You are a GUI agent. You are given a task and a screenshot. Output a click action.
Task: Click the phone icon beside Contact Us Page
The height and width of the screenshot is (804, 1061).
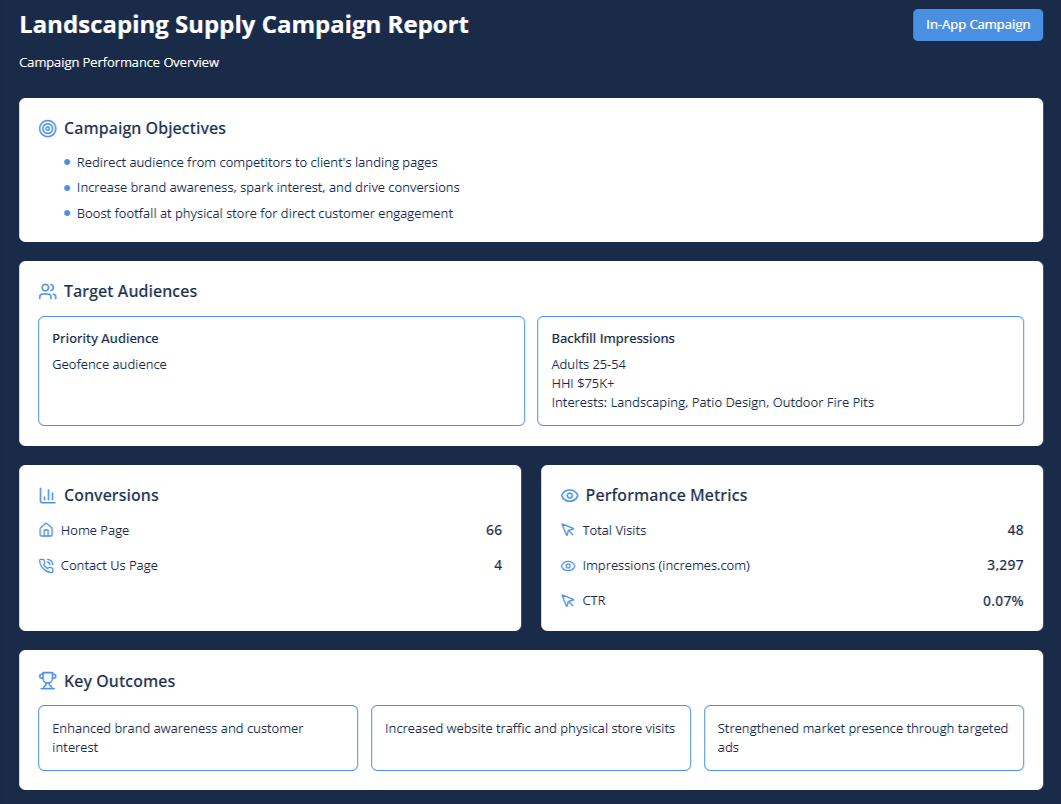pyautogui.click(x=46, y=566)
